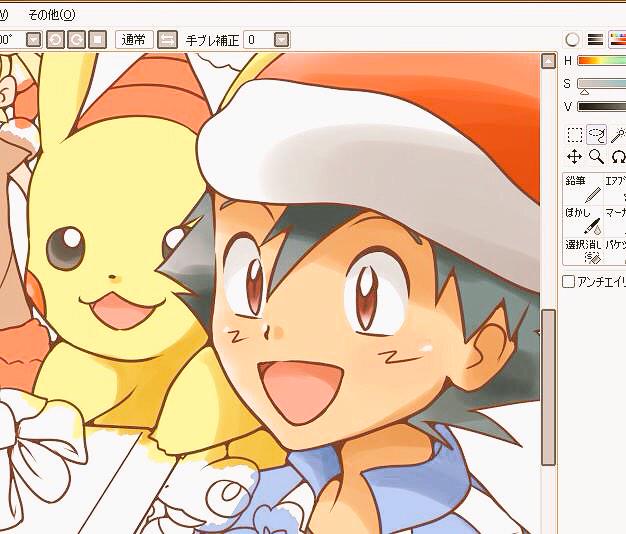Choose the 選択消し selection eraser tool
626x534 pixels.
click(583, 251)
